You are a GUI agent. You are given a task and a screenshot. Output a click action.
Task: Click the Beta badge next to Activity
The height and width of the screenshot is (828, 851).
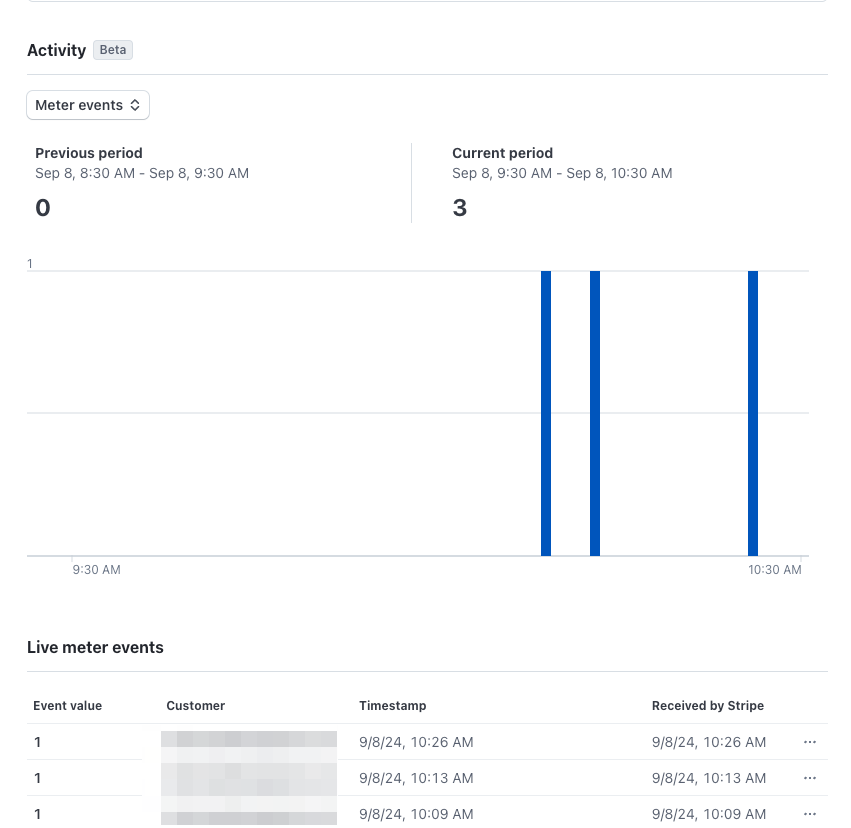(113, 50)
